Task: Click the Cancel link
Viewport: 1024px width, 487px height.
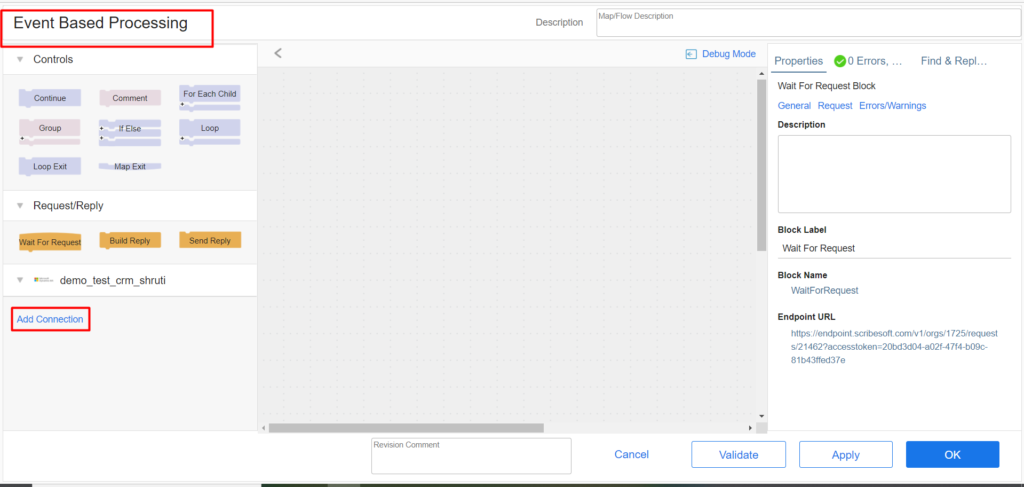Action: tap(632, 454)
